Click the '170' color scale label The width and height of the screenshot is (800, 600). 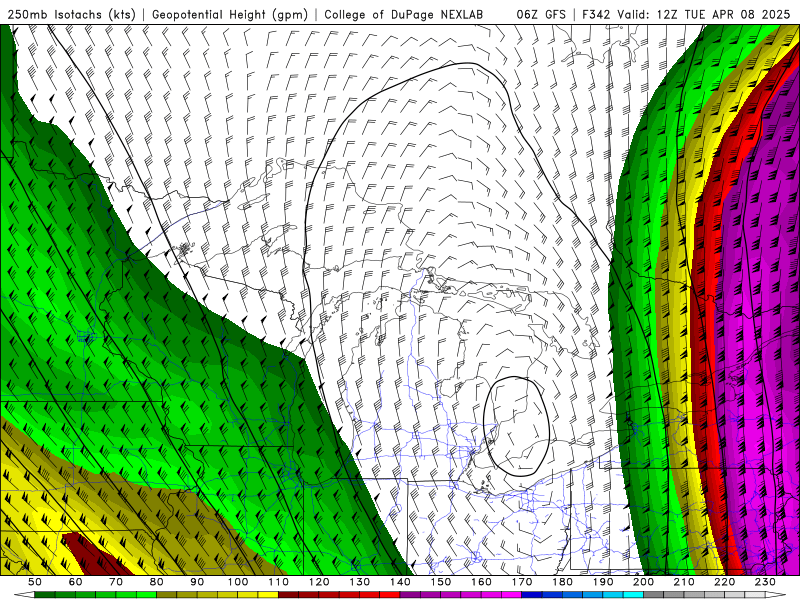point(522,582)
